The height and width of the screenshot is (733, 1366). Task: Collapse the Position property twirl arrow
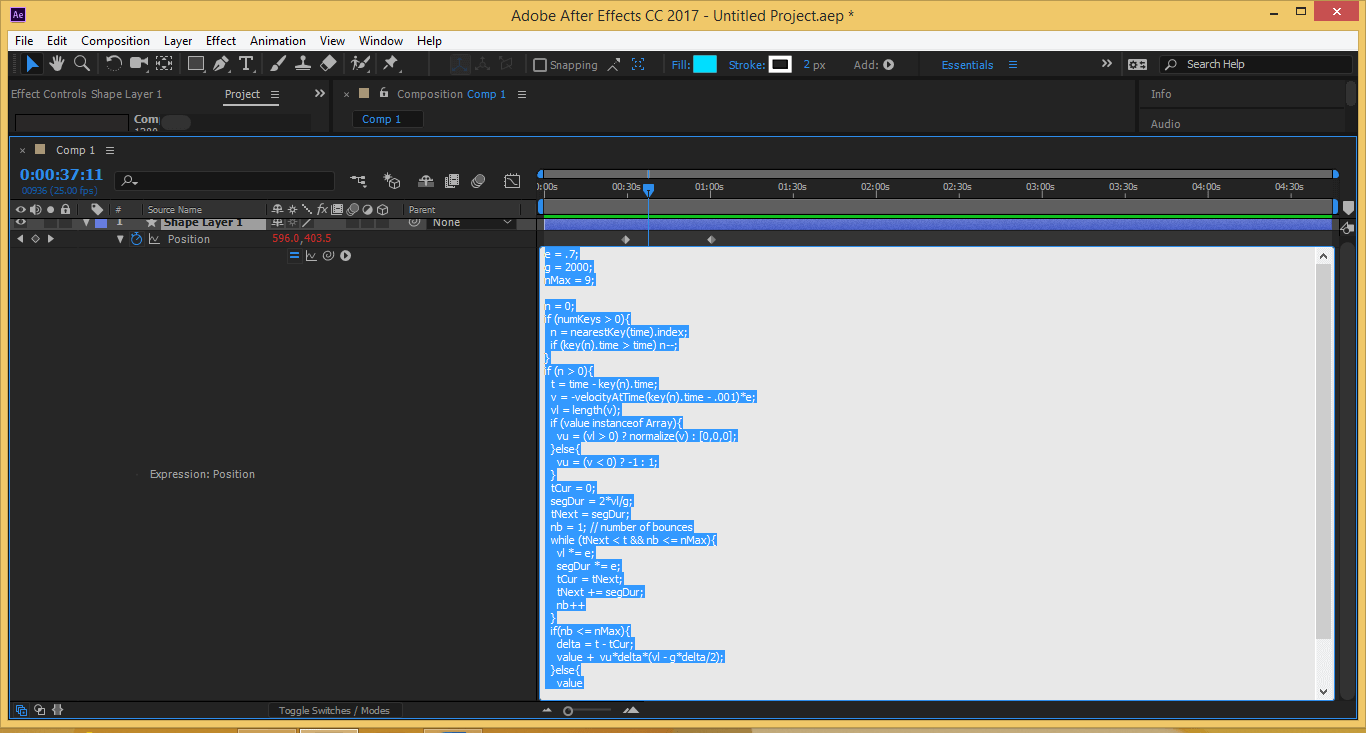[x=121, y=239]
